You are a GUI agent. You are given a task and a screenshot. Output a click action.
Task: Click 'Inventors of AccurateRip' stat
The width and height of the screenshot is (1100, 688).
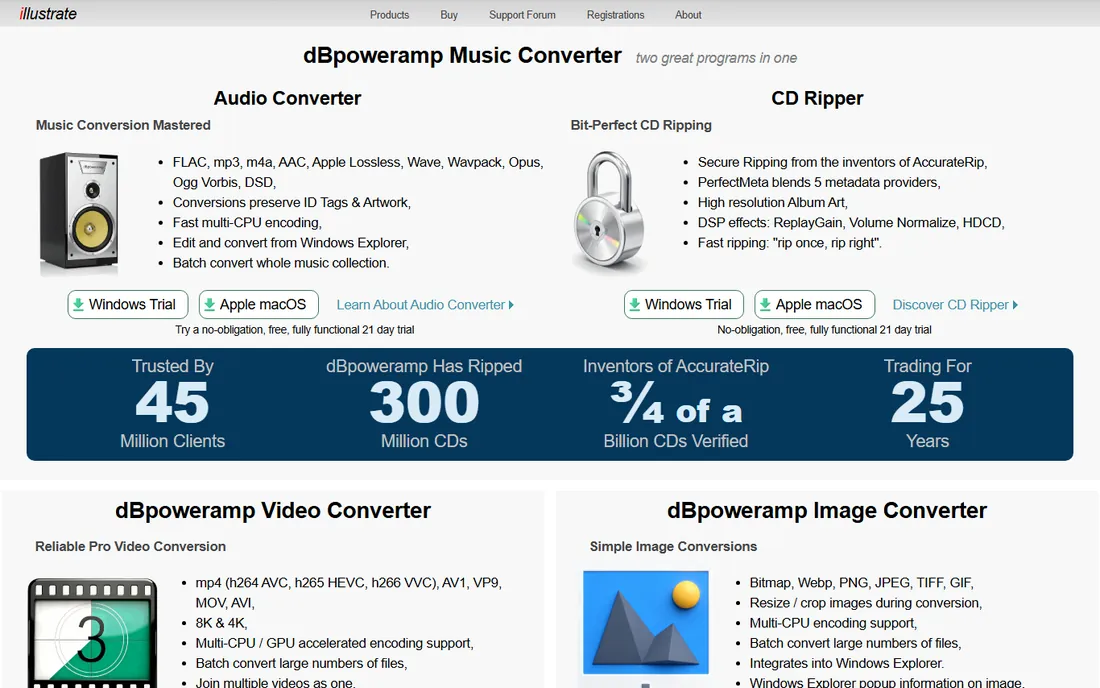tap(676, 404)
